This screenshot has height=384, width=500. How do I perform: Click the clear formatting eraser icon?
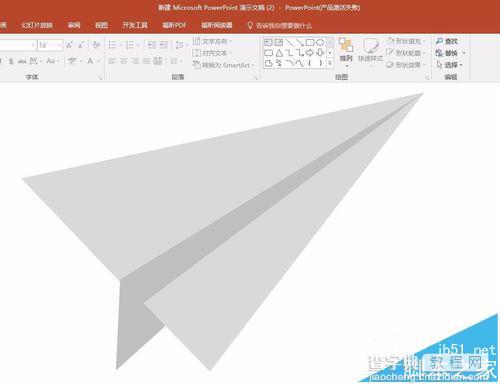click(x=97, y=45)
